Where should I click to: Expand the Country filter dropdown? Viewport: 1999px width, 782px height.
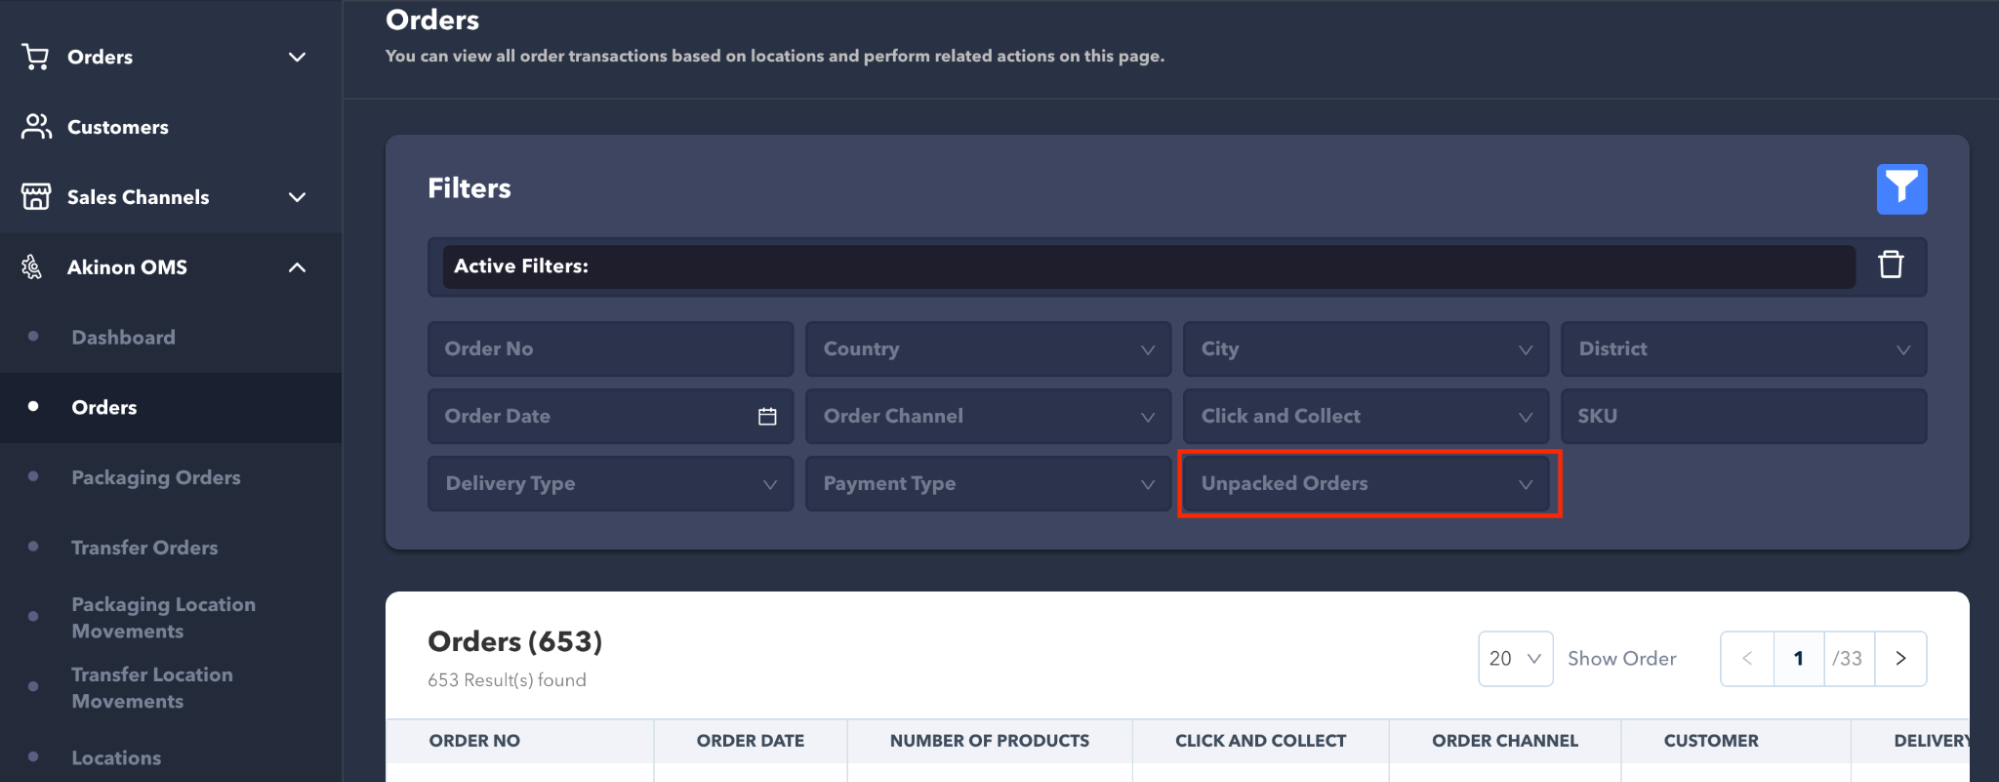point(988,349)
